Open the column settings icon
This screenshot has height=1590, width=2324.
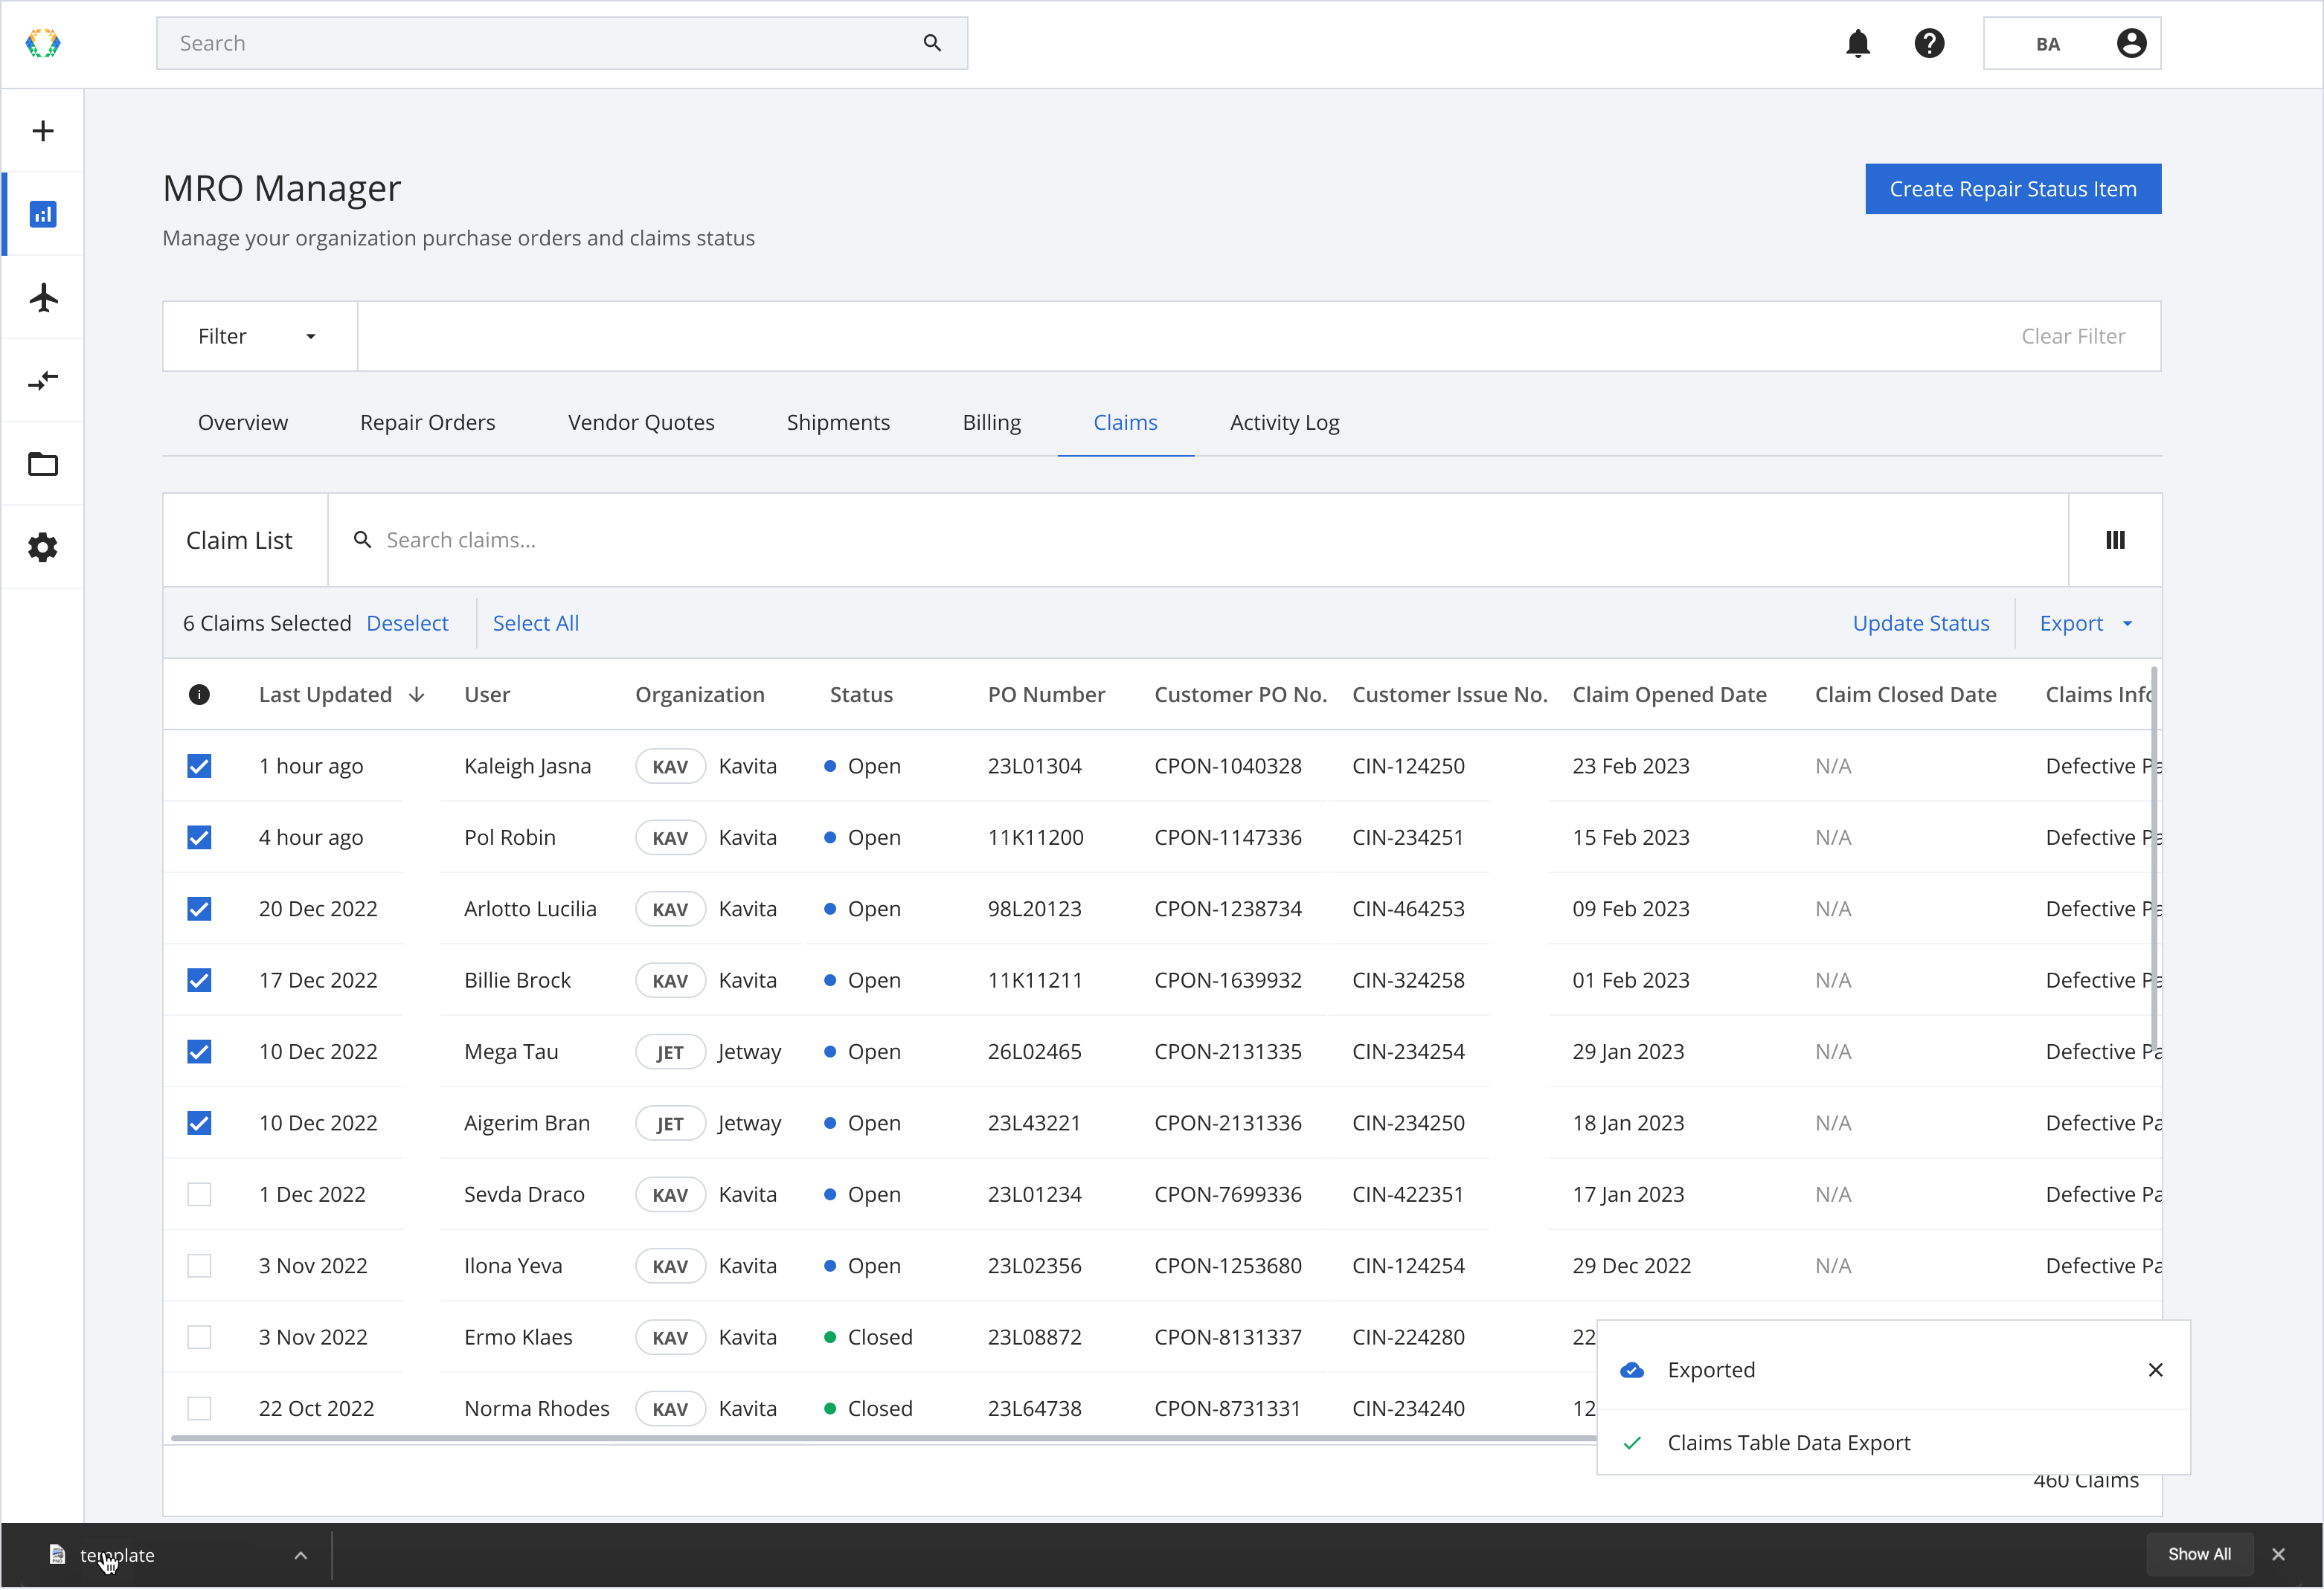(2115, 540)
